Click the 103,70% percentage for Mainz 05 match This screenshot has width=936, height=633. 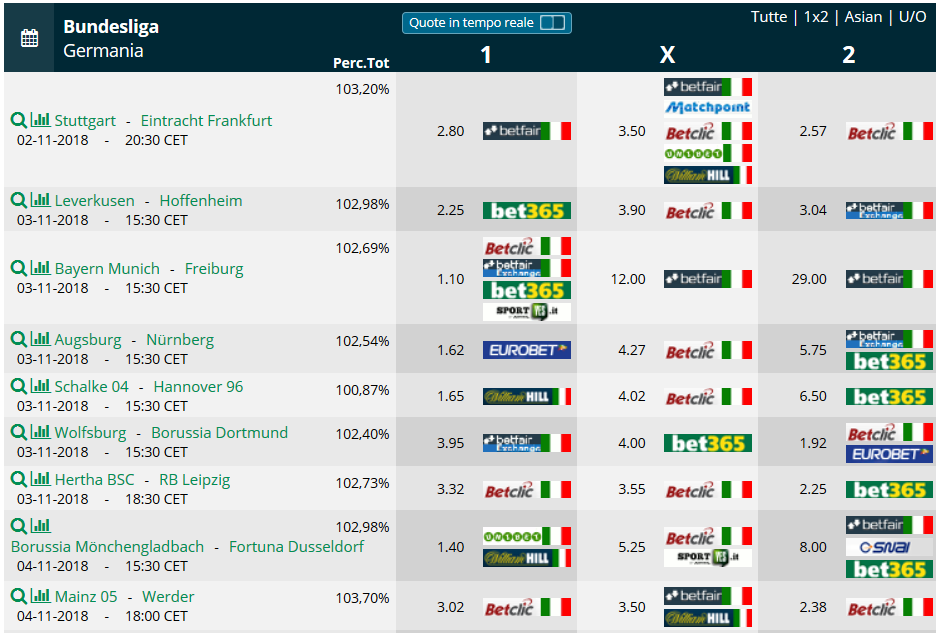pyautogui.click(x=362, y=598)
